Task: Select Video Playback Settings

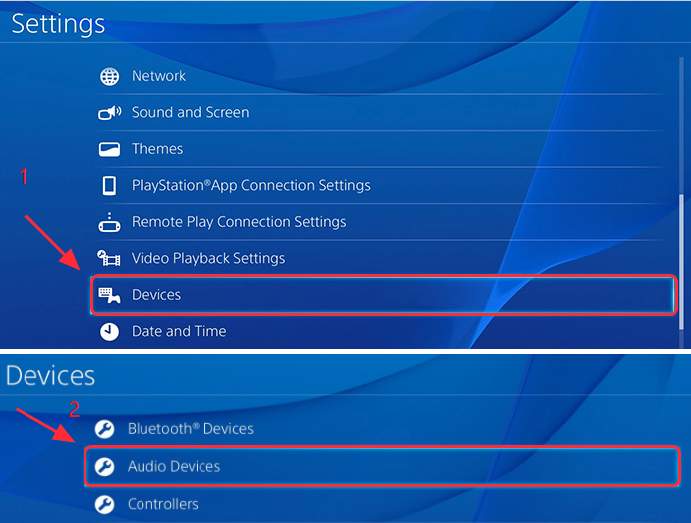Action: 380,258
